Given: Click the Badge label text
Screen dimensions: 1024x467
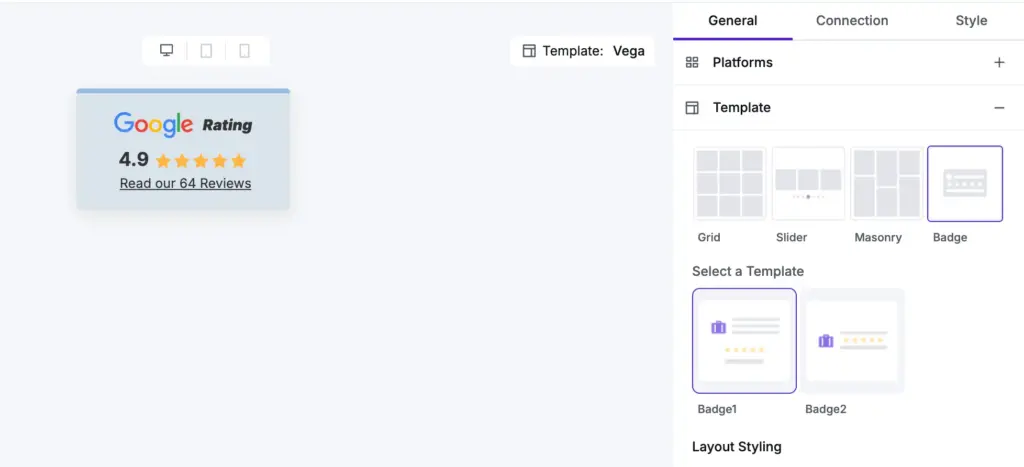Looking at the screenshot, I should click(x=950, y=238).
